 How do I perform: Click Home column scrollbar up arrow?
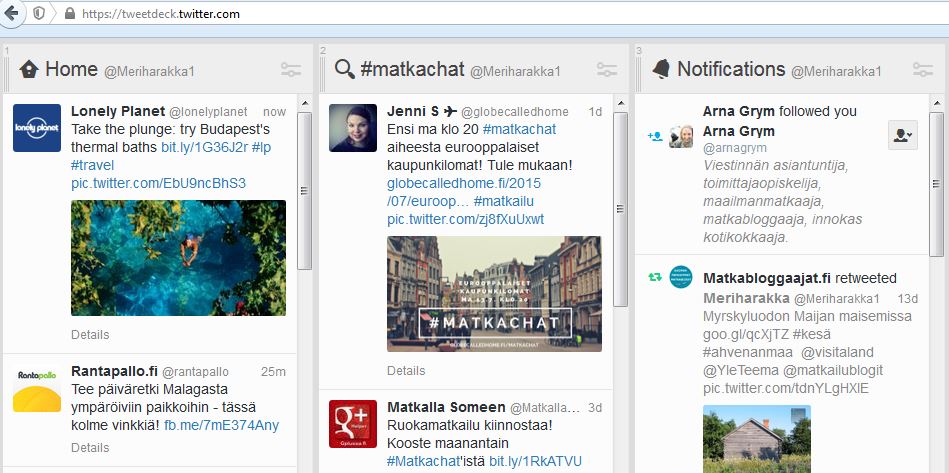pos(304,103)
